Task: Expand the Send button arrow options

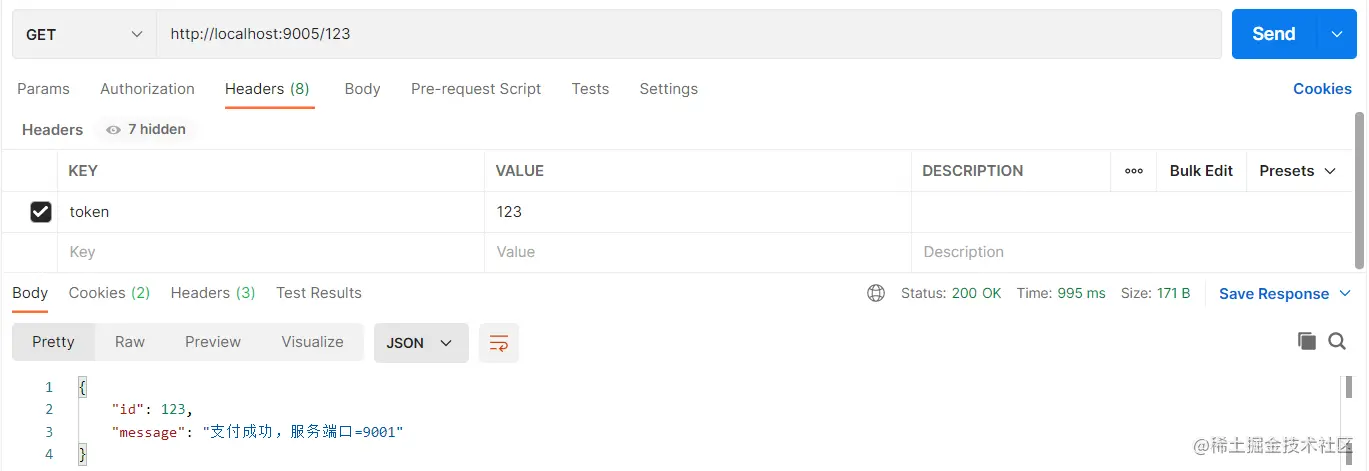Action: pos(1337,34)
